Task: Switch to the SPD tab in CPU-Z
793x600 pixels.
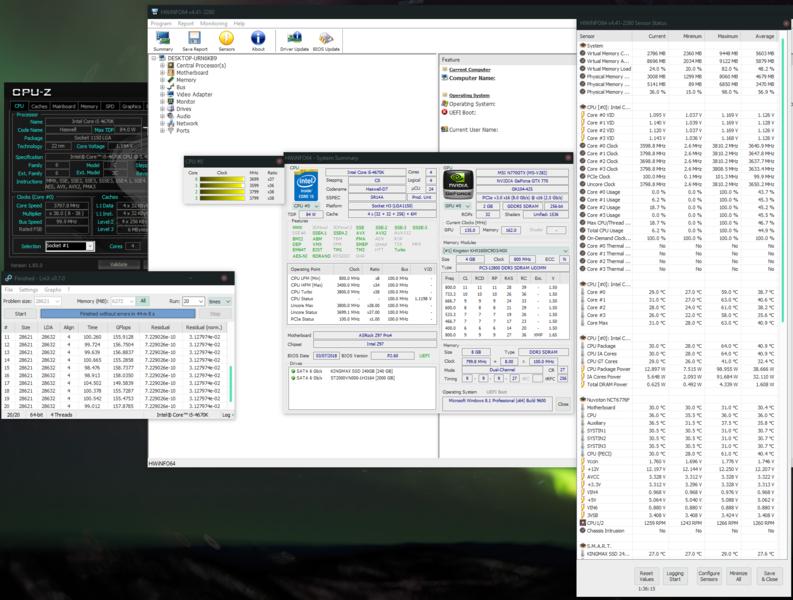Action: (x=110, y=106)
